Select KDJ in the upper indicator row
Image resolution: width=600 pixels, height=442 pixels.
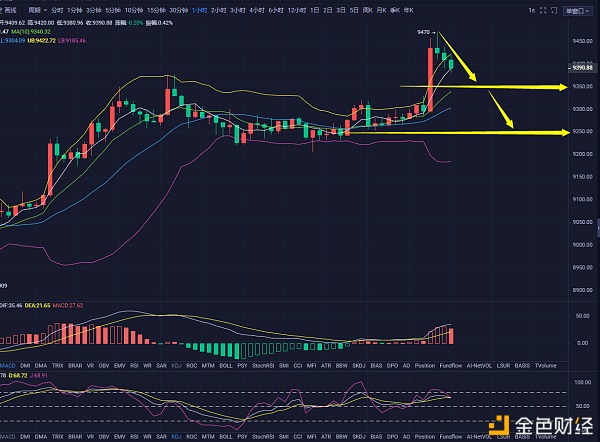point(176,365)
